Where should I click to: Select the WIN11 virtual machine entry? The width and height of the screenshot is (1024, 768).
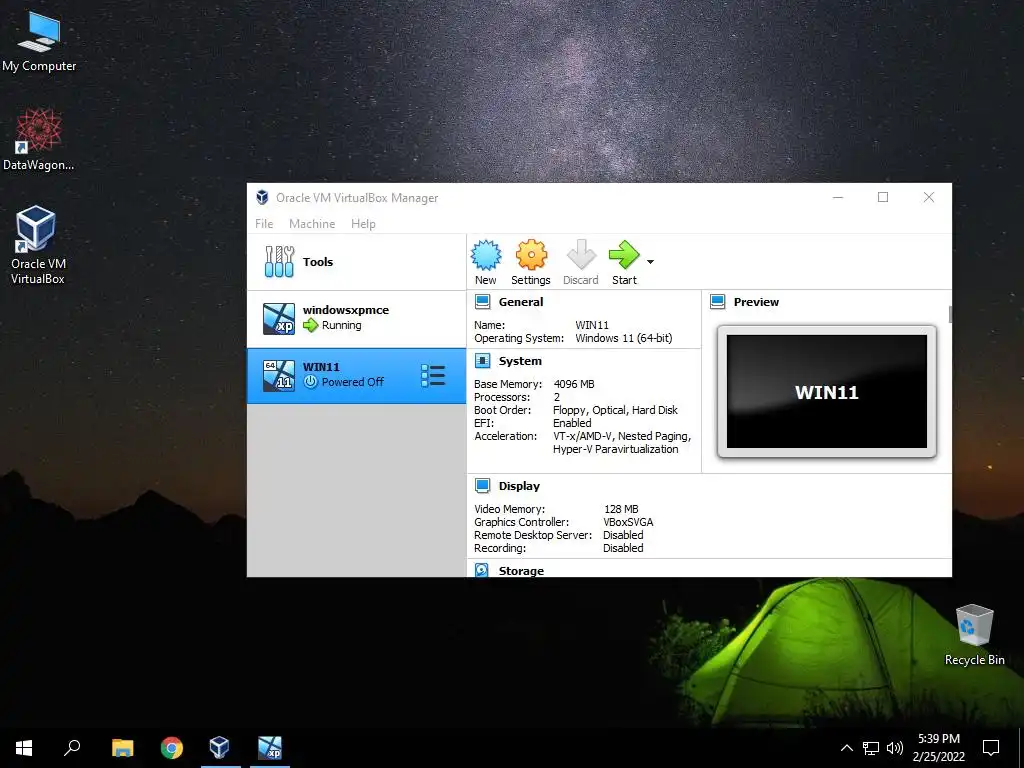pyautogui.click(x=357, y=376)
